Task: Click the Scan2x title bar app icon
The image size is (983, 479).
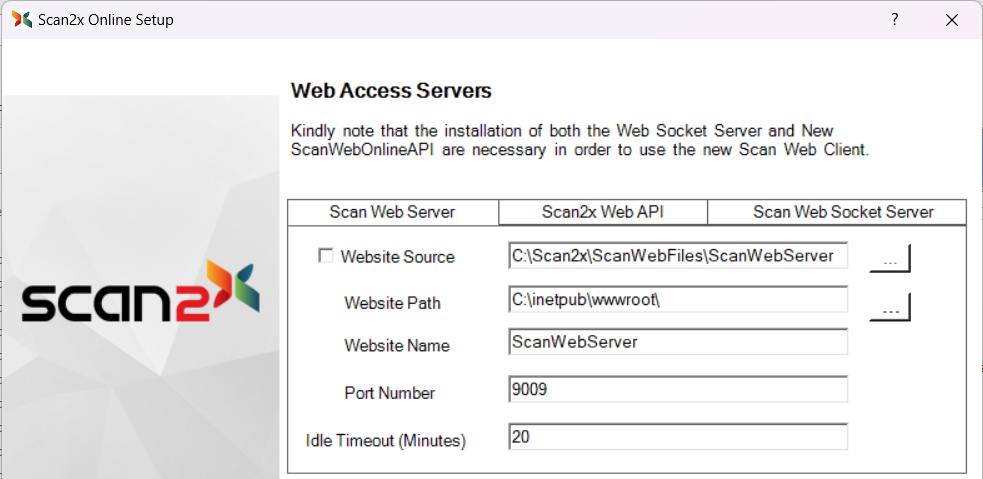Action: pos(22,19)
